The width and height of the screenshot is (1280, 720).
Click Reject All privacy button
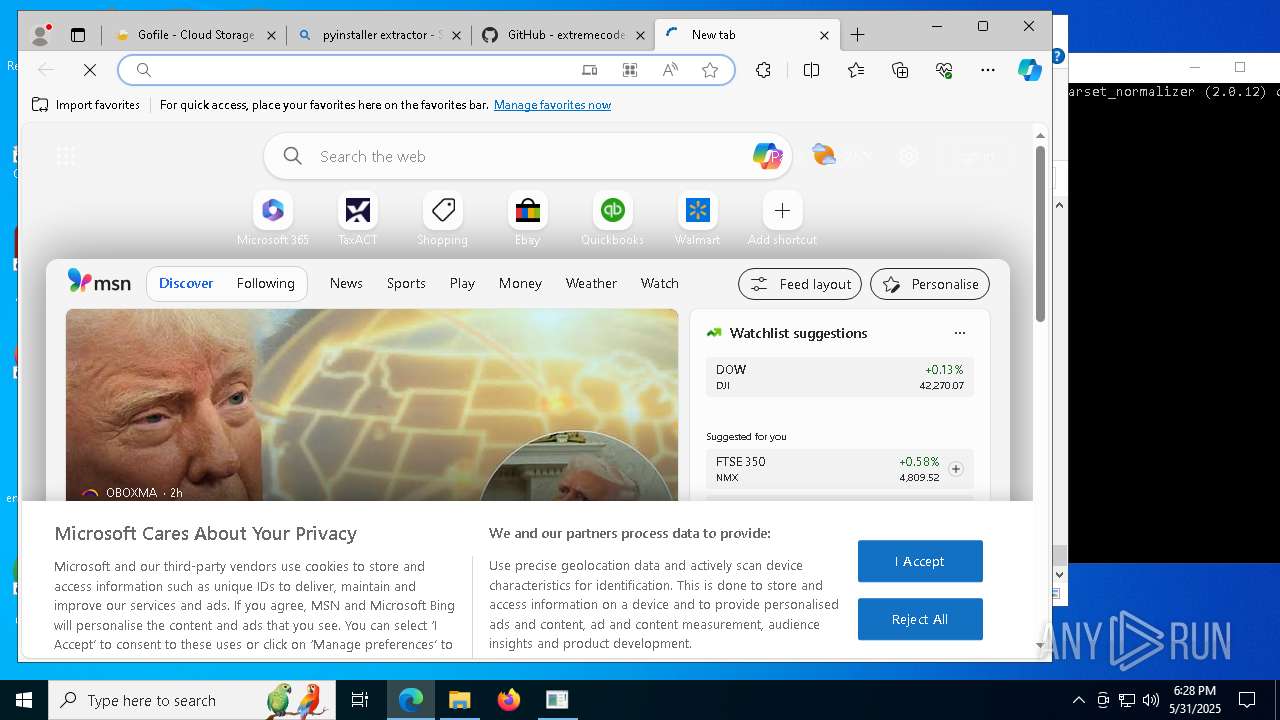[x=920, y=619]
